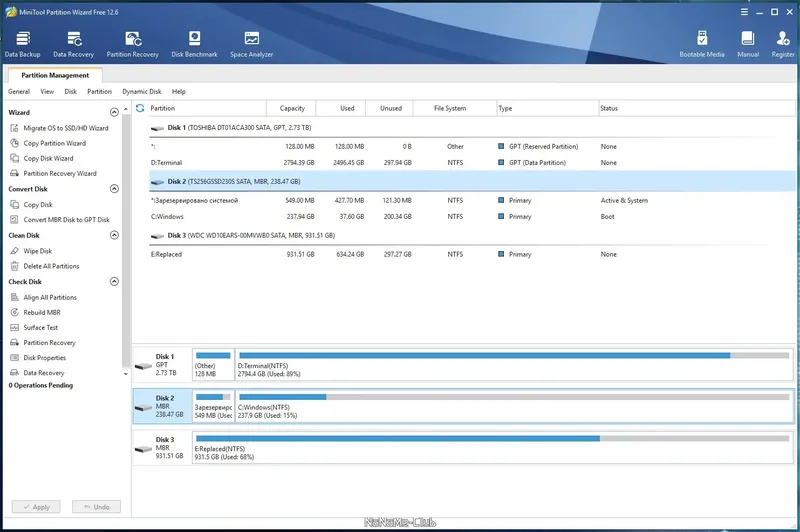Open the Manual

(x=747, y=42)
